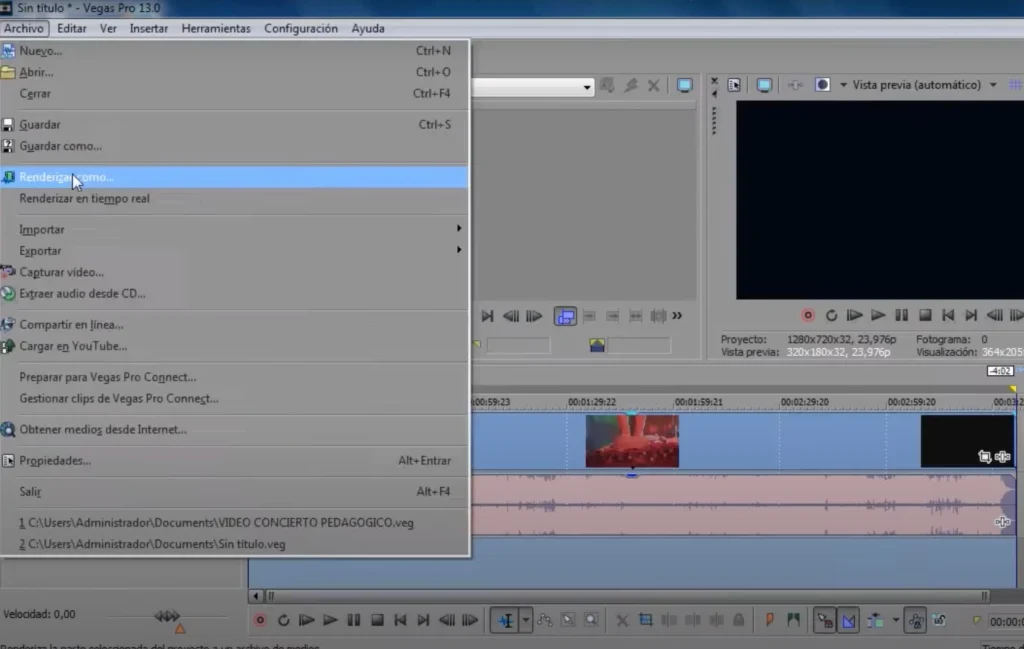Click the trimmer external monitor icon
This screenshot has height=649, width=1024.
[684, 86]
